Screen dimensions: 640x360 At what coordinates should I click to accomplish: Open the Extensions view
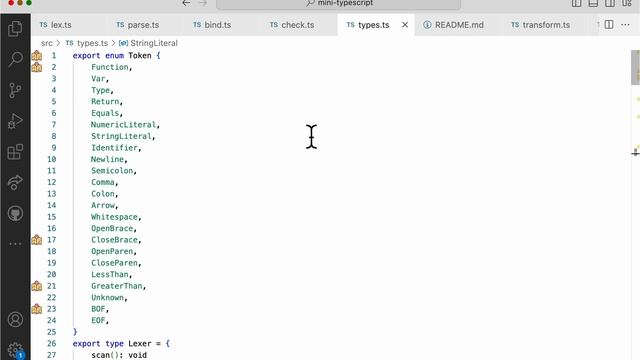[x=15, y=152]
